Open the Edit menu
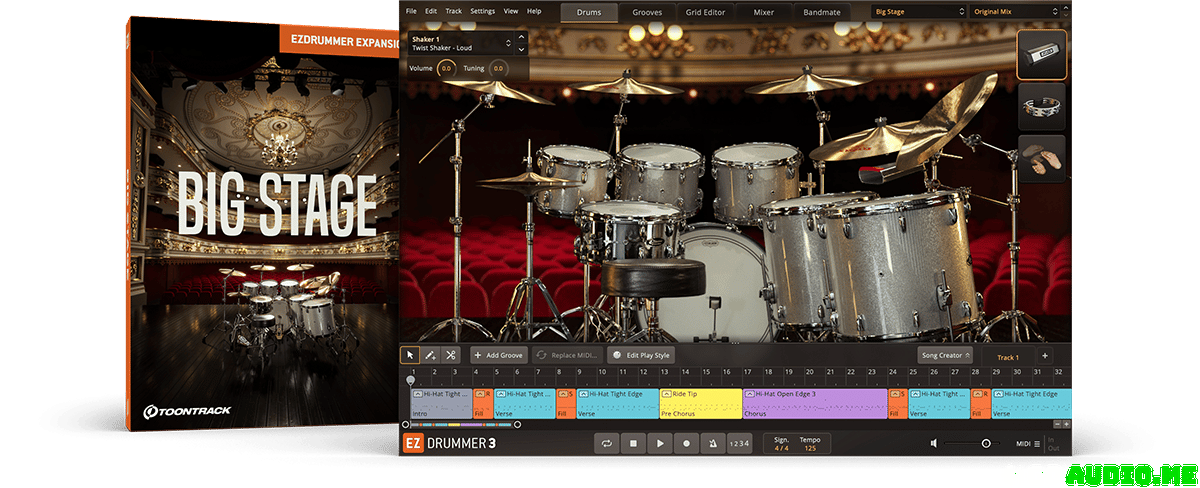This screenshot has height=488, width=1200. (431, 11)
